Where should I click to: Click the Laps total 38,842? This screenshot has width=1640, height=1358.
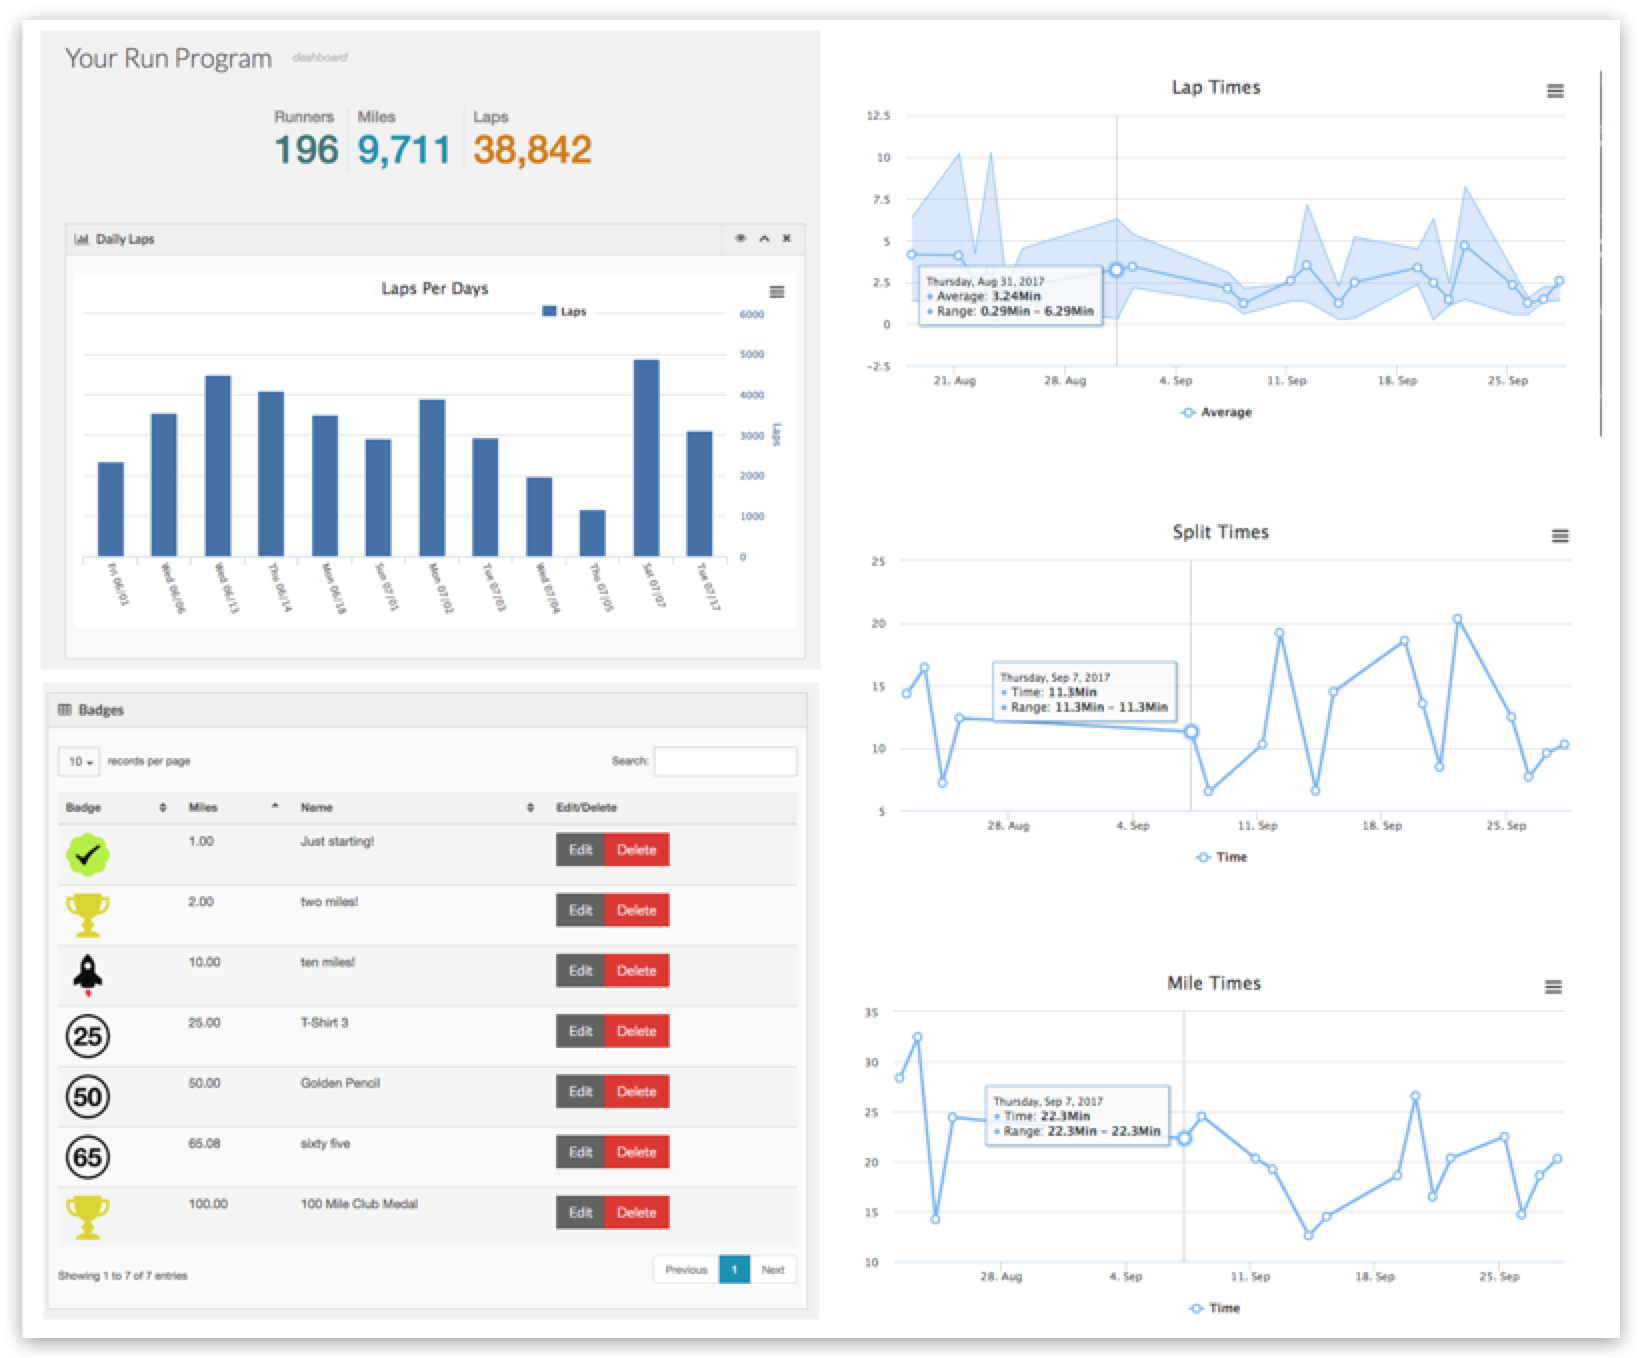tap(533, 150)
